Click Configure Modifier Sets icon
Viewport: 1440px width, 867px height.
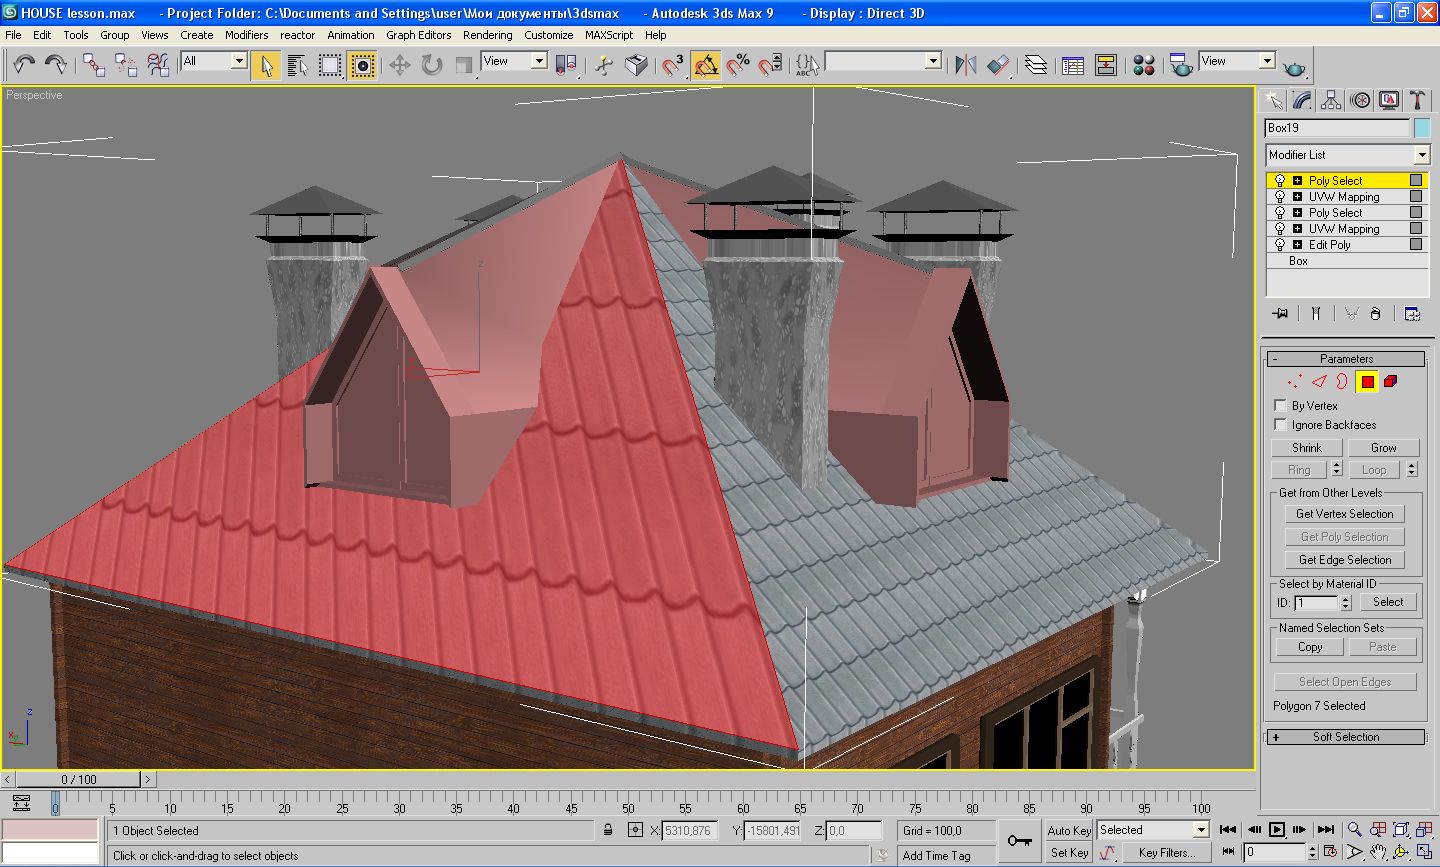1412,313
